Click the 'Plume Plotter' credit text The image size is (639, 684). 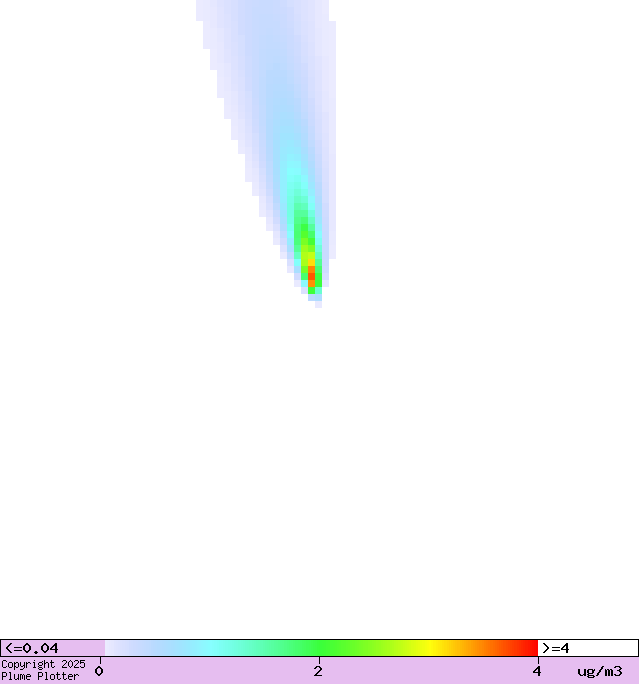tap(40, 677)
